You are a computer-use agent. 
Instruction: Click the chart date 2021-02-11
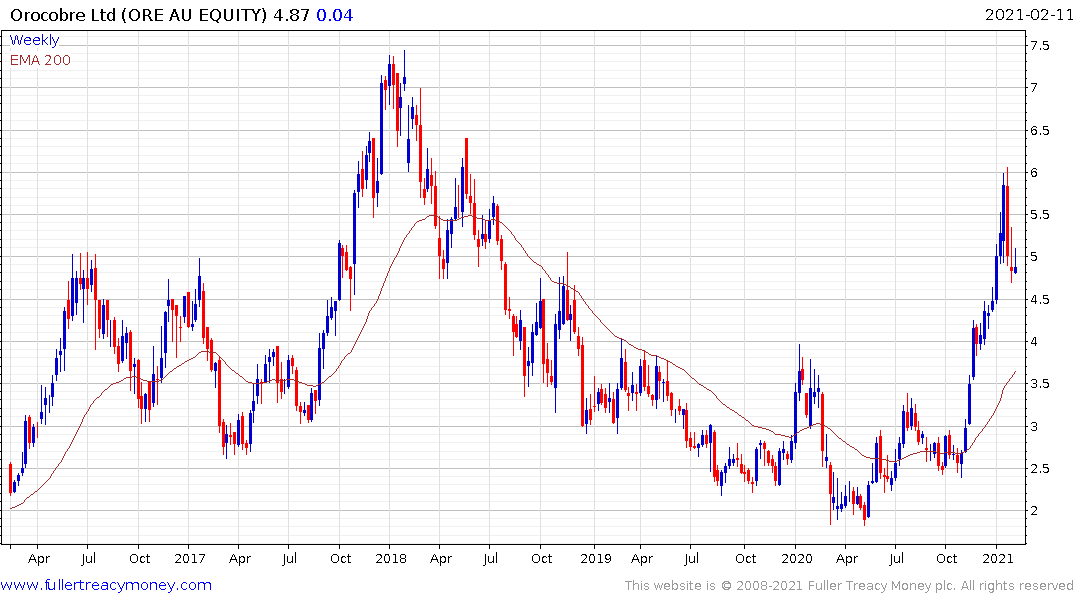click(x=1028, y=14)
